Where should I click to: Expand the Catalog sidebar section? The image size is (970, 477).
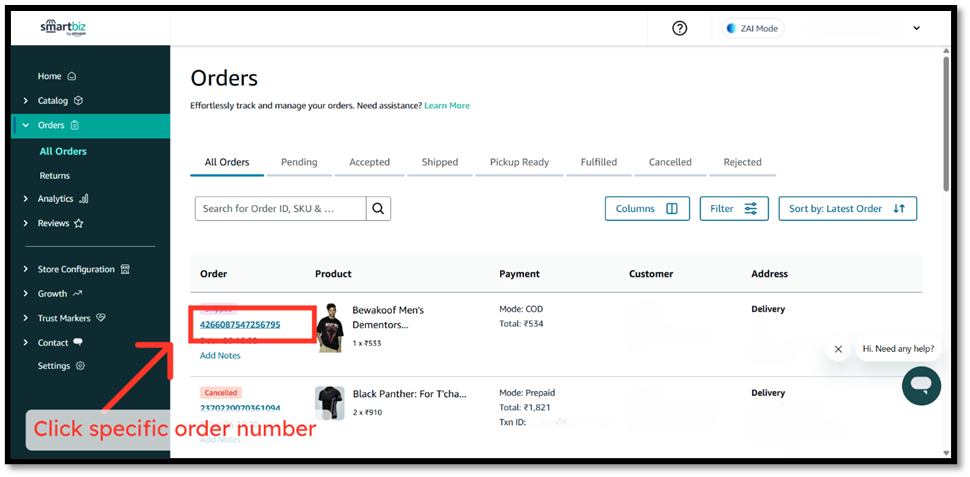[x=53, y=101]
